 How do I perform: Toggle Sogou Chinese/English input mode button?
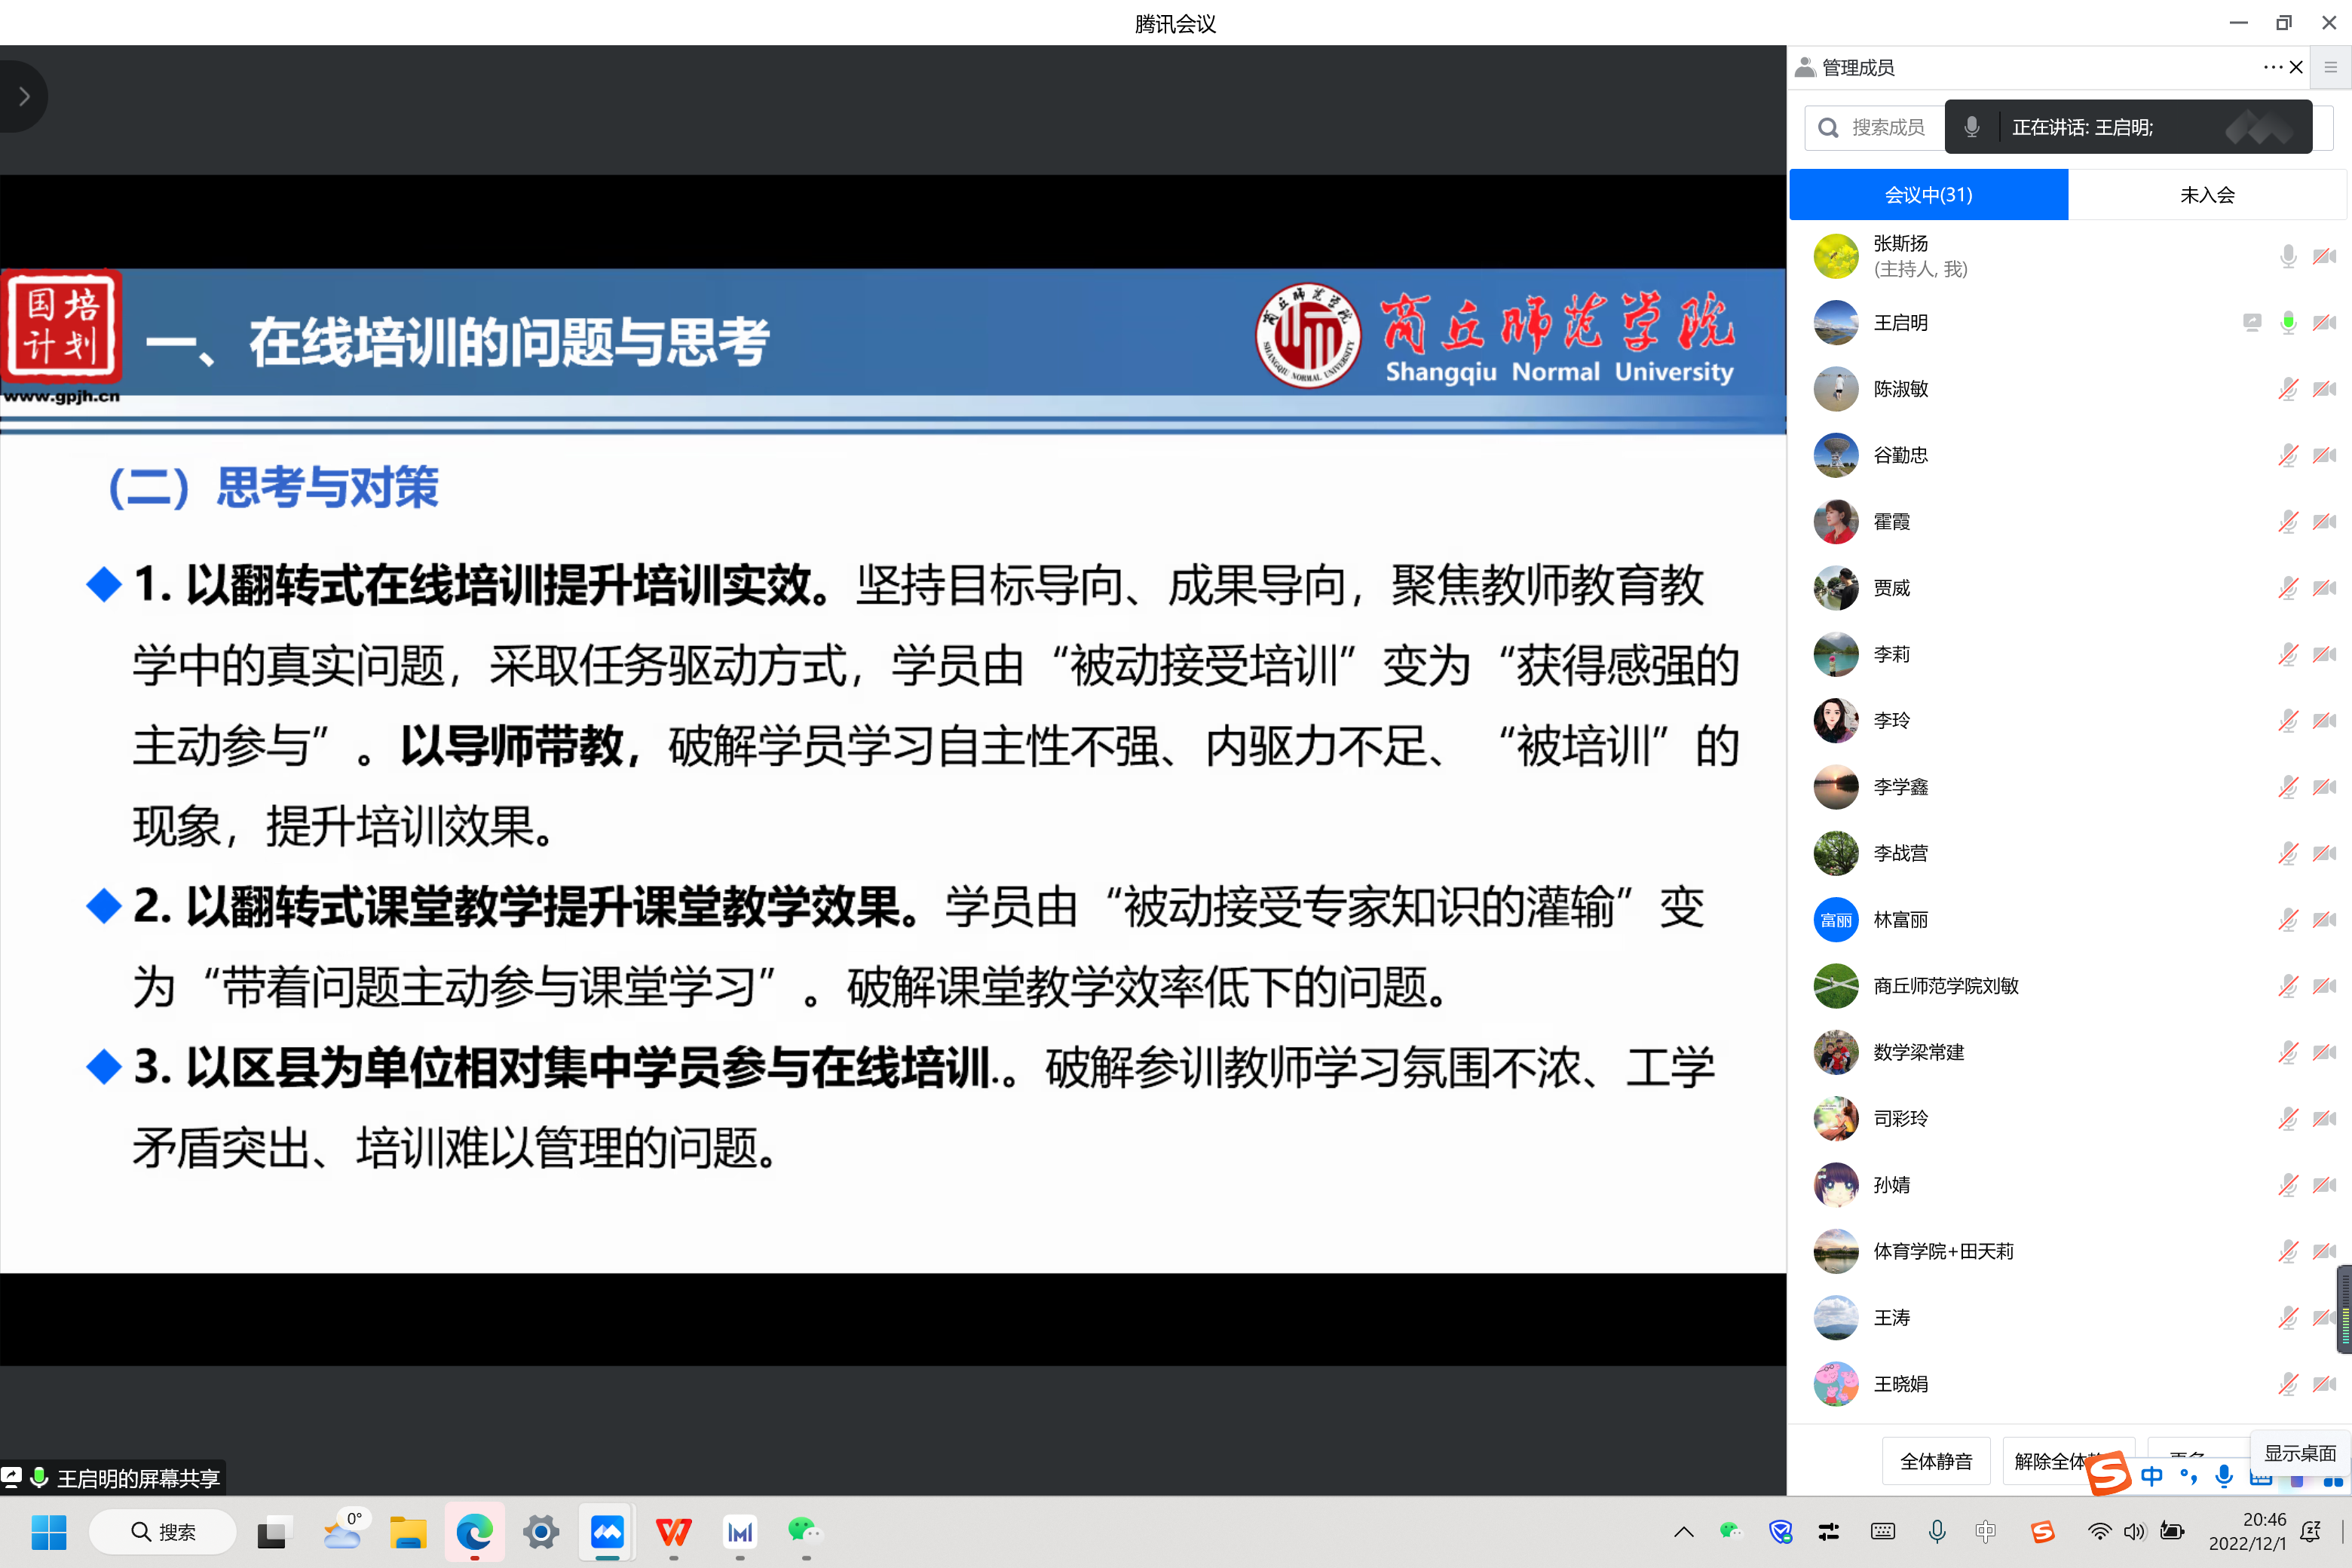(2152, 1476)
